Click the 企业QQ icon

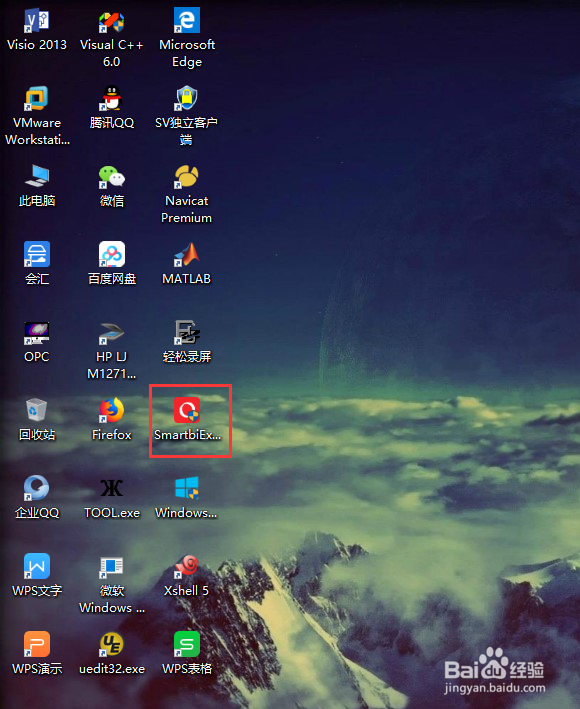pyautogui.click(x=37, y=488)
